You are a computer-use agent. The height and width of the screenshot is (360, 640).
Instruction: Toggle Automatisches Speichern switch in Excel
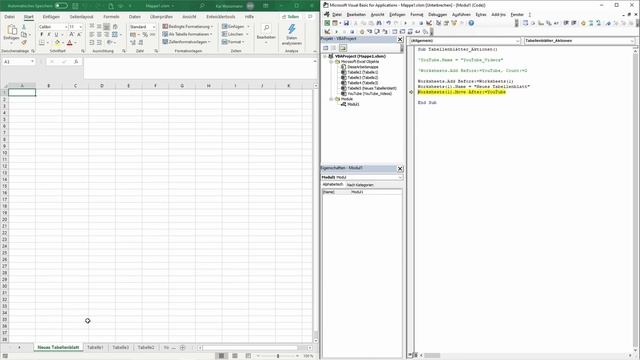pos(61,6)
